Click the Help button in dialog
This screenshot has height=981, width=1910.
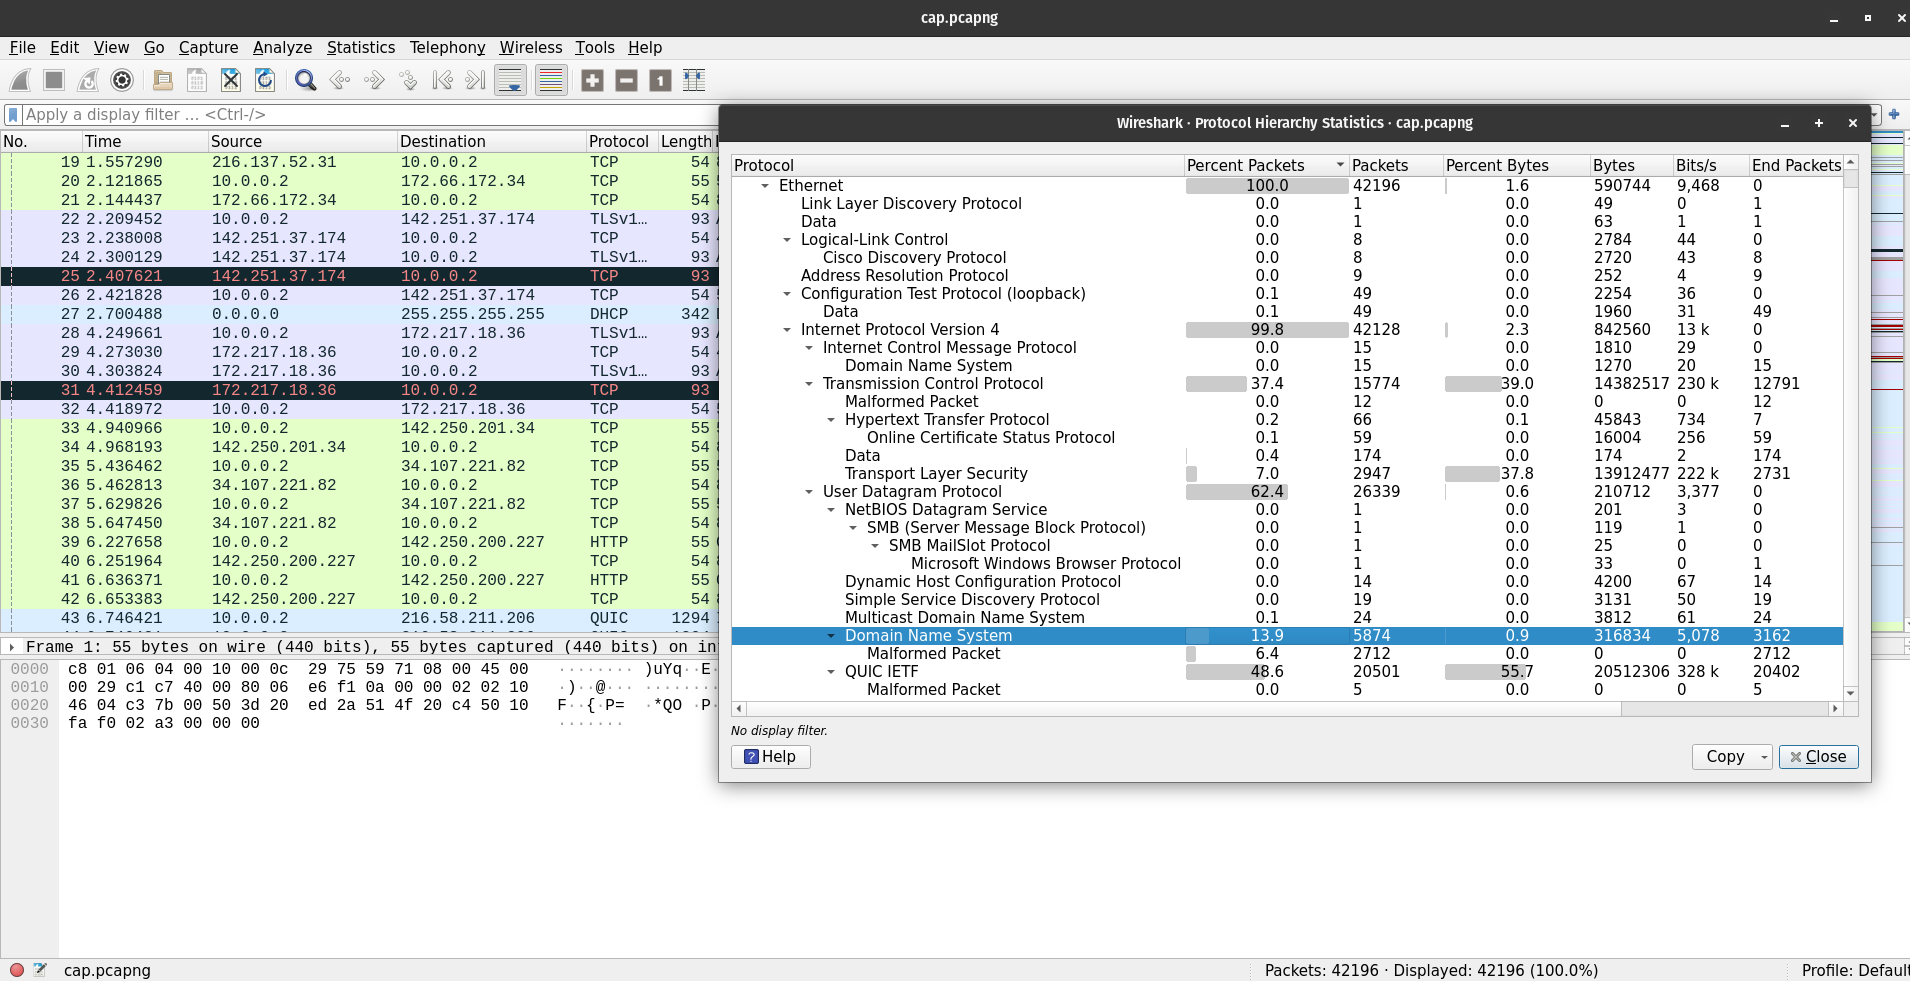point(770,757)
